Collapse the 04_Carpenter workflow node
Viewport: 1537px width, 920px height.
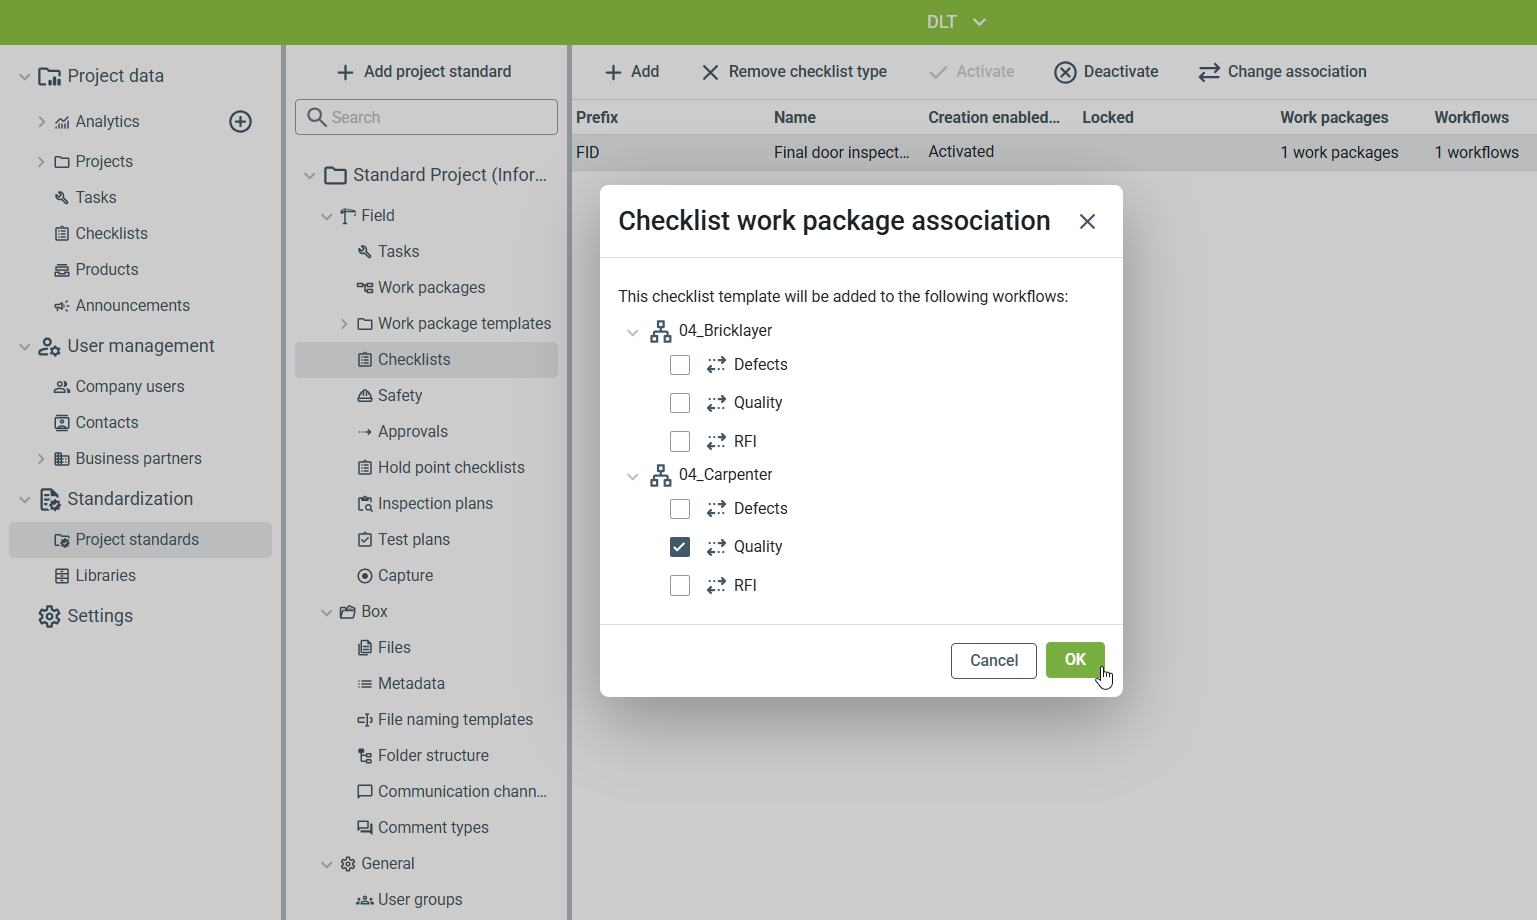[x=632, y=476]
